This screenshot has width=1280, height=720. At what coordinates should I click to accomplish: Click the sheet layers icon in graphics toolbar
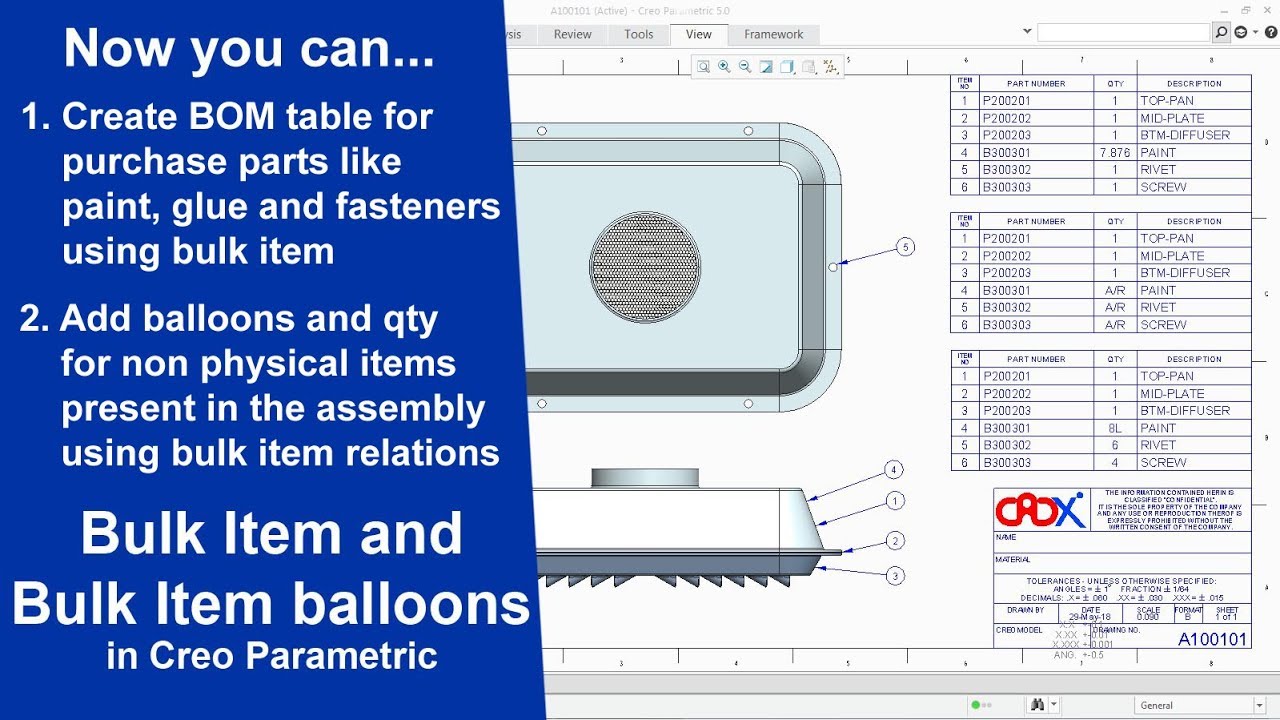pyautogui.click(x=808, y=67)
